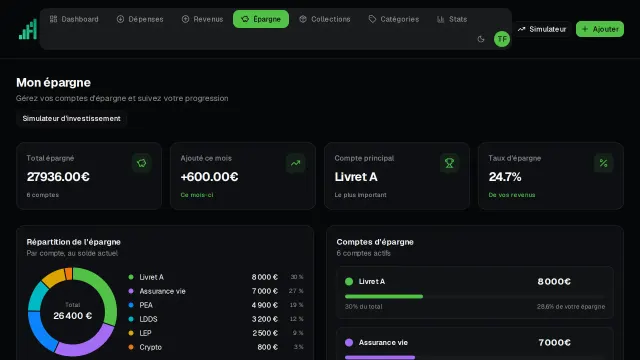Launch the Simulateur button in the header
The image size is (640, 360).
click(x=542, y=29)
